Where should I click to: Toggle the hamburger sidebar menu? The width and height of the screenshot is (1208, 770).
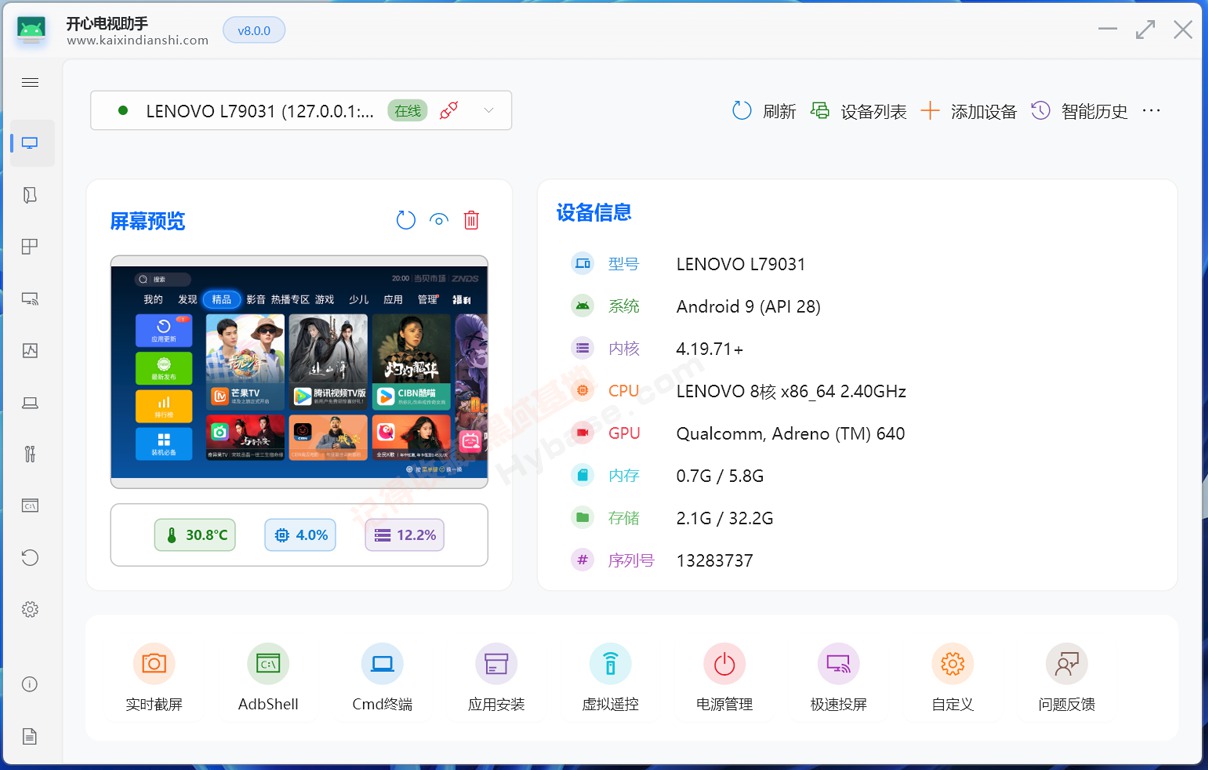point(30,82)
